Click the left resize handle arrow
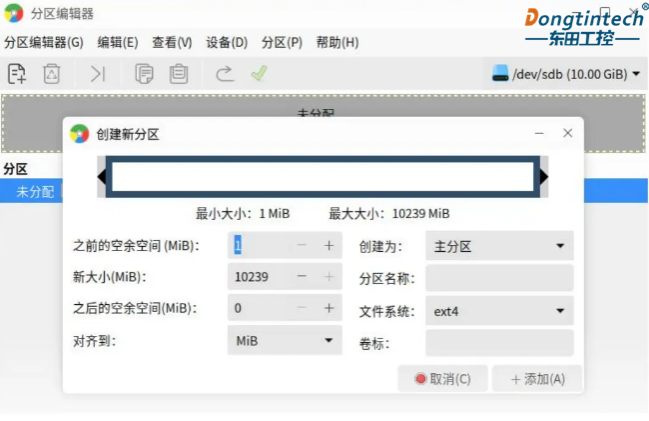 tap(102, 177)
